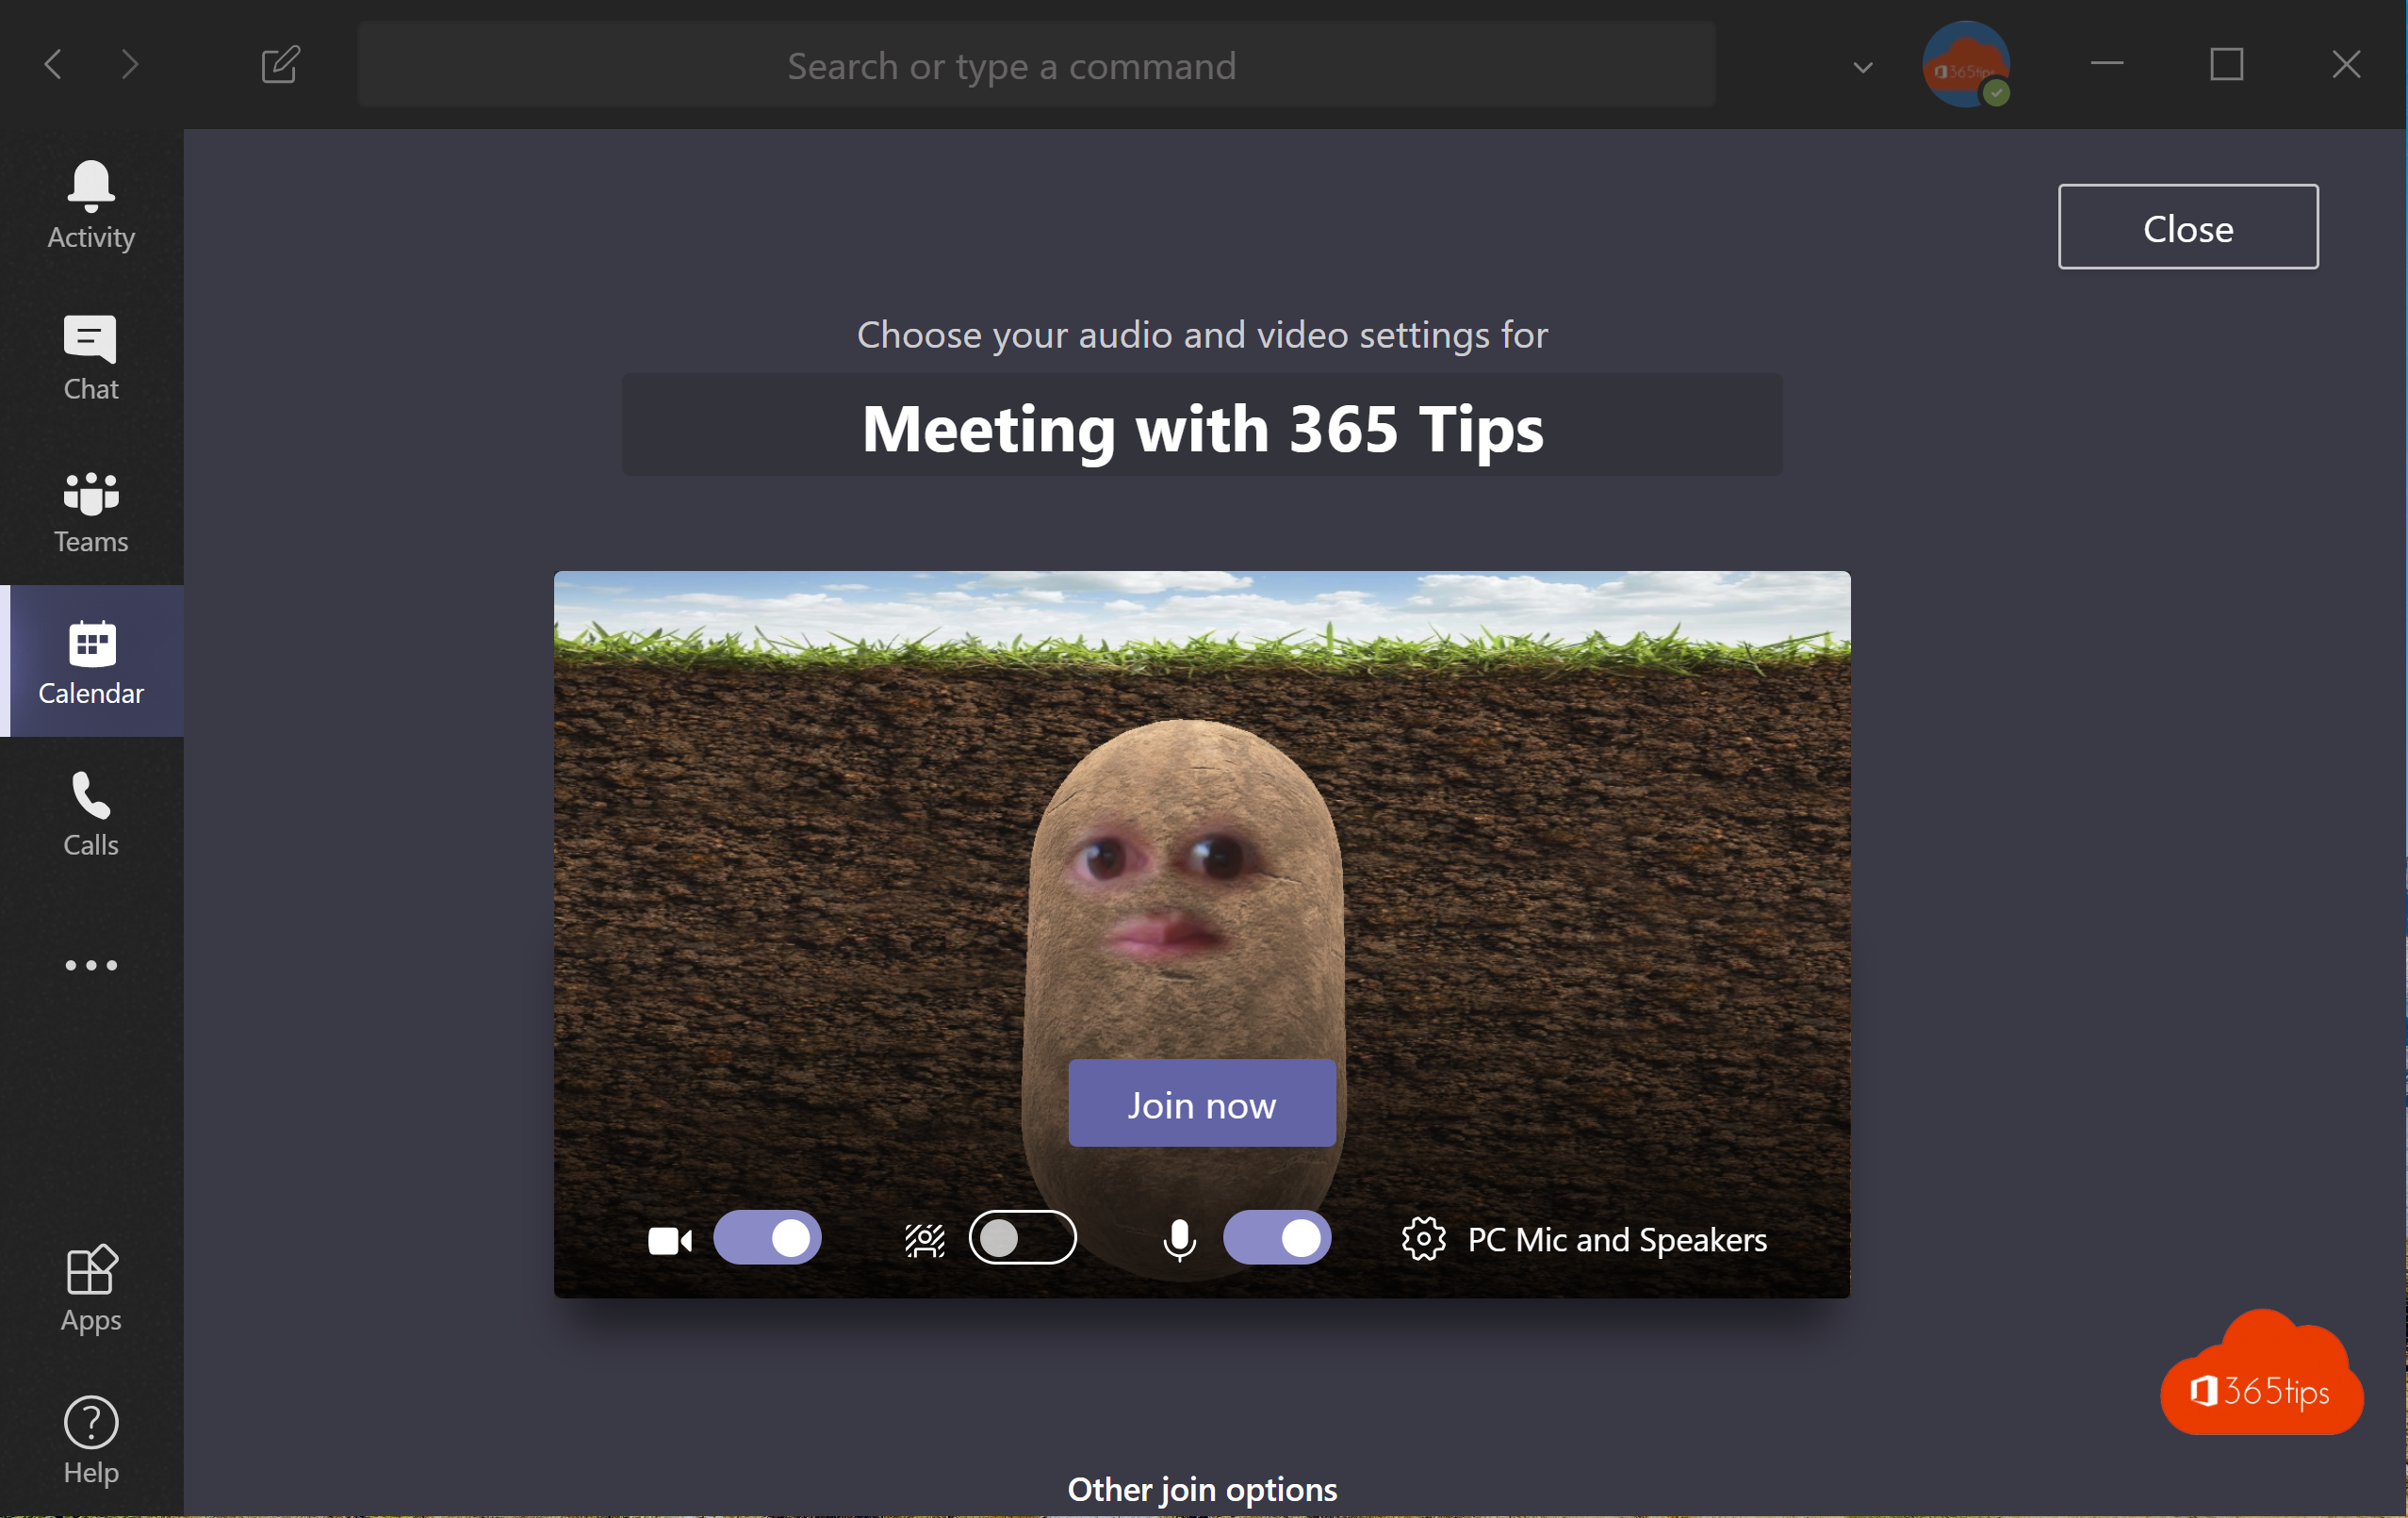This screenshot has height=1518, width=2408.
Task: Navigate to Teams section
Action: click(90, 507)
